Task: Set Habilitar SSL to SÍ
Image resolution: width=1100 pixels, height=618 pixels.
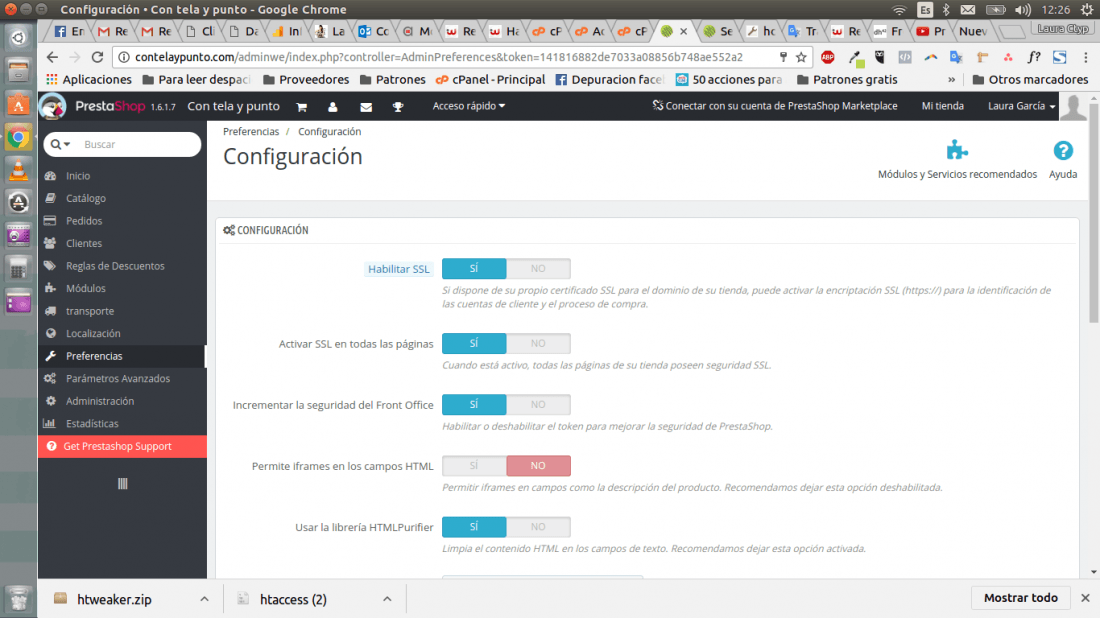Action: (474, 269)
